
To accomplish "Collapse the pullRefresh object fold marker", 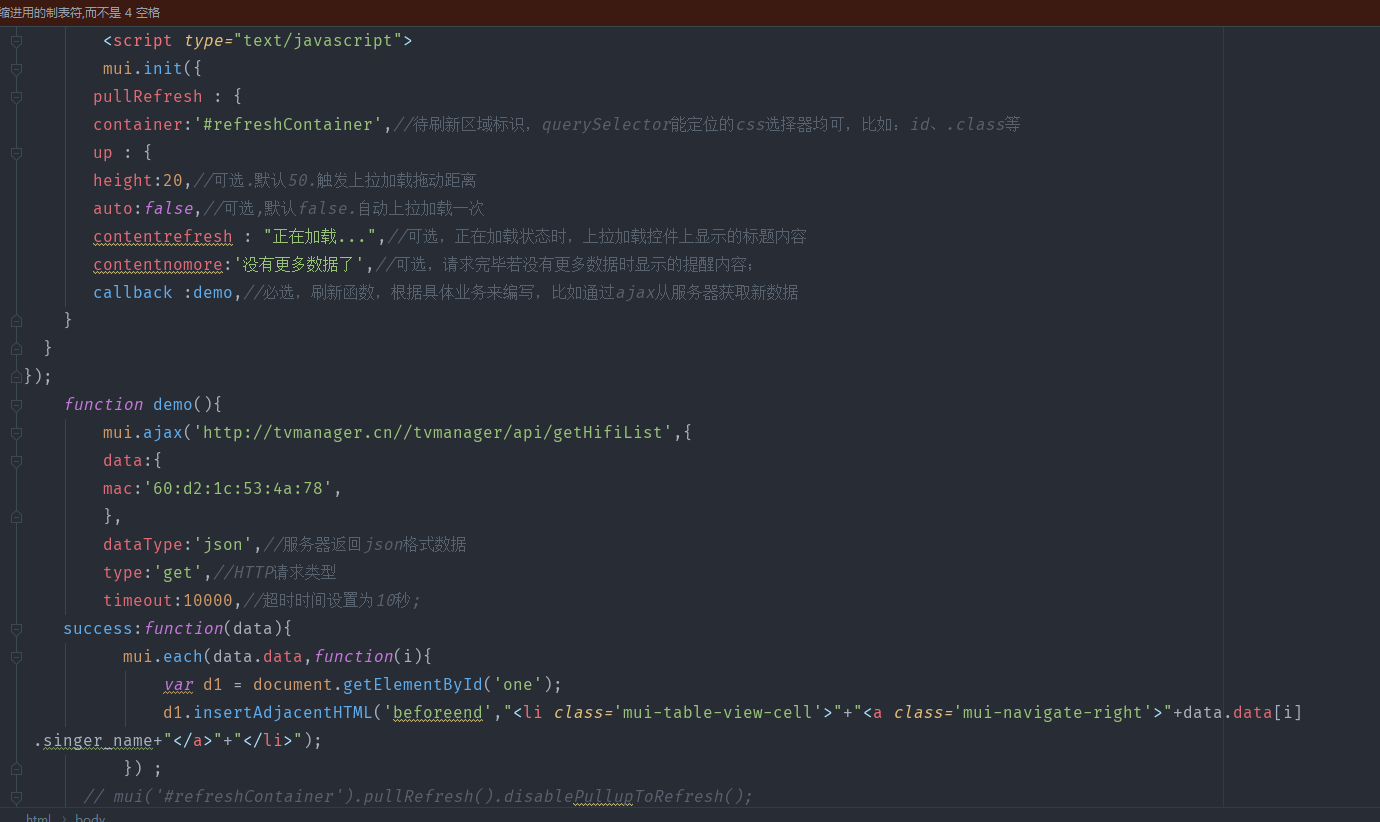I will [16, 97].
